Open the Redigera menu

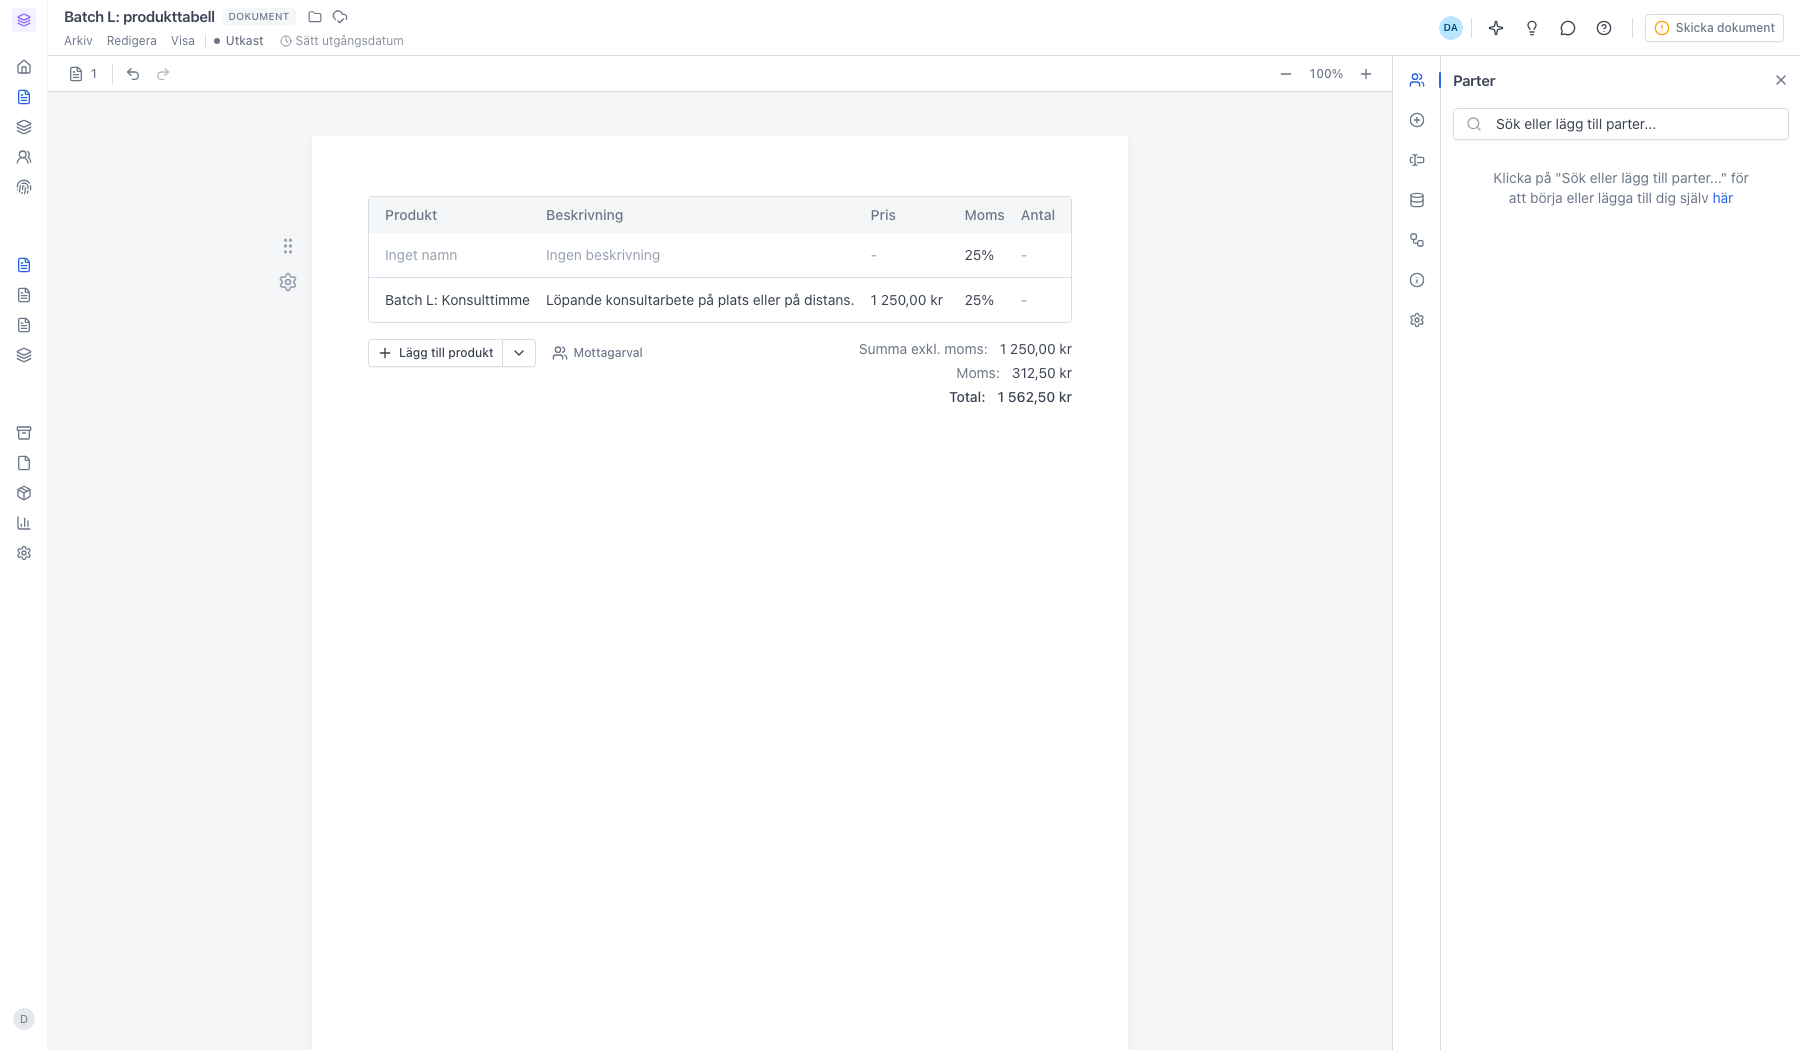[132, 41]
